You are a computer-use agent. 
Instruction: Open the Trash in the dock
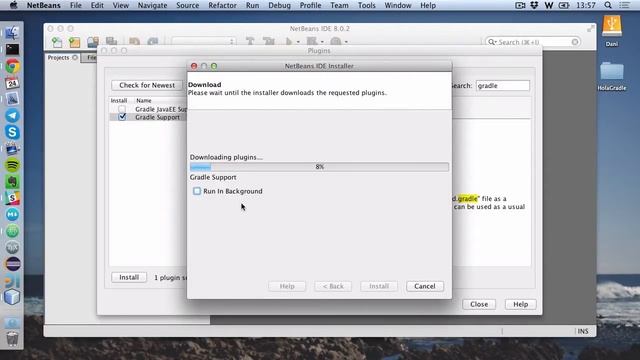tap(12, 338)
